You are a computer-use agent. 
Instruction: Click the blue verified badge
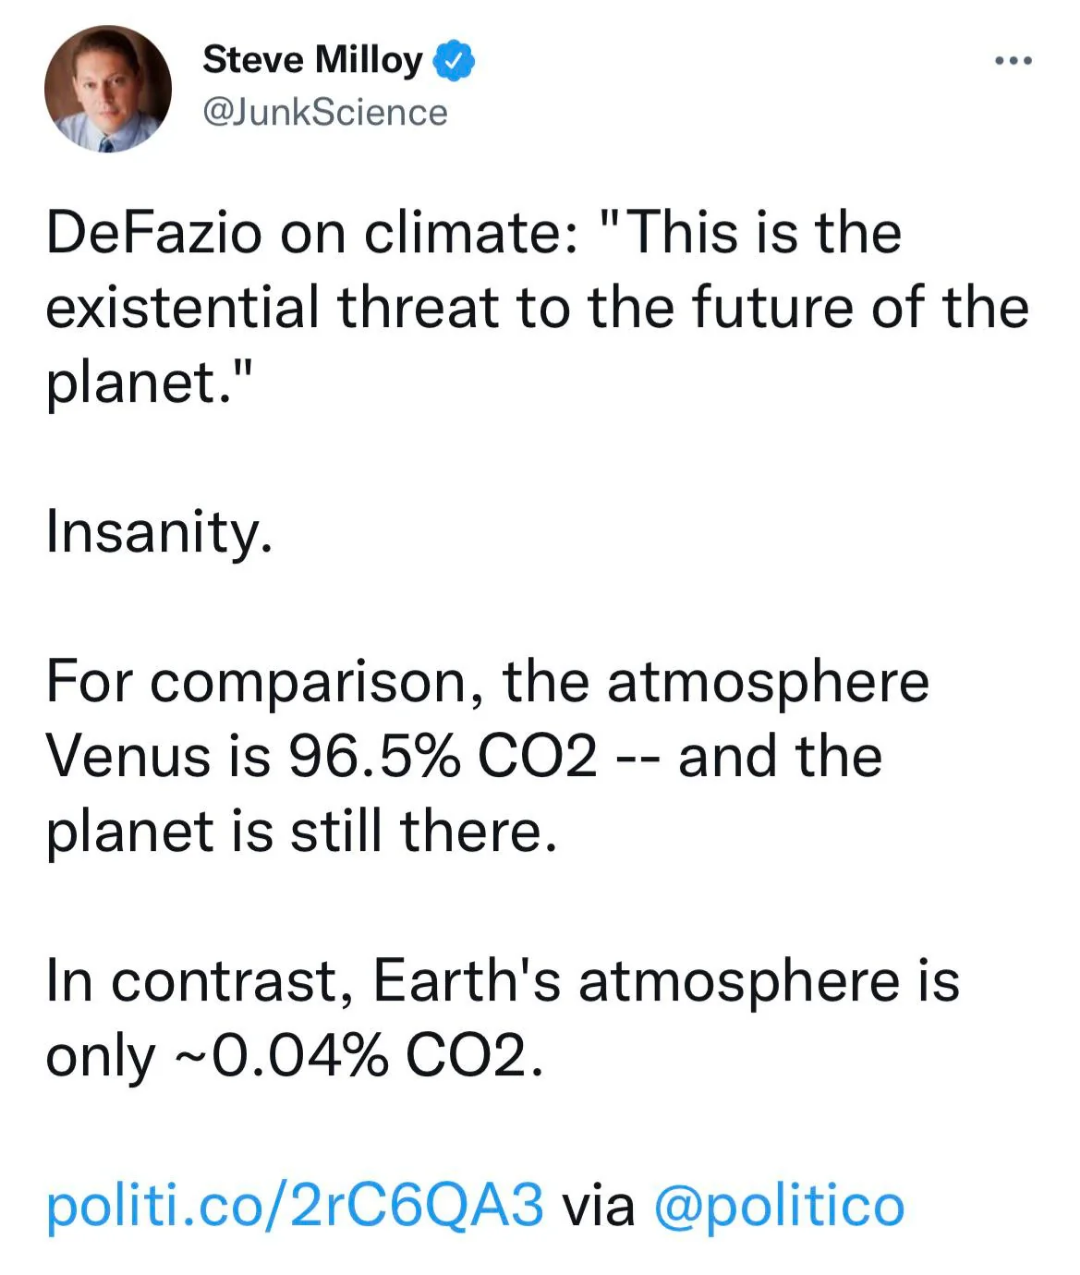click(453, 61)
